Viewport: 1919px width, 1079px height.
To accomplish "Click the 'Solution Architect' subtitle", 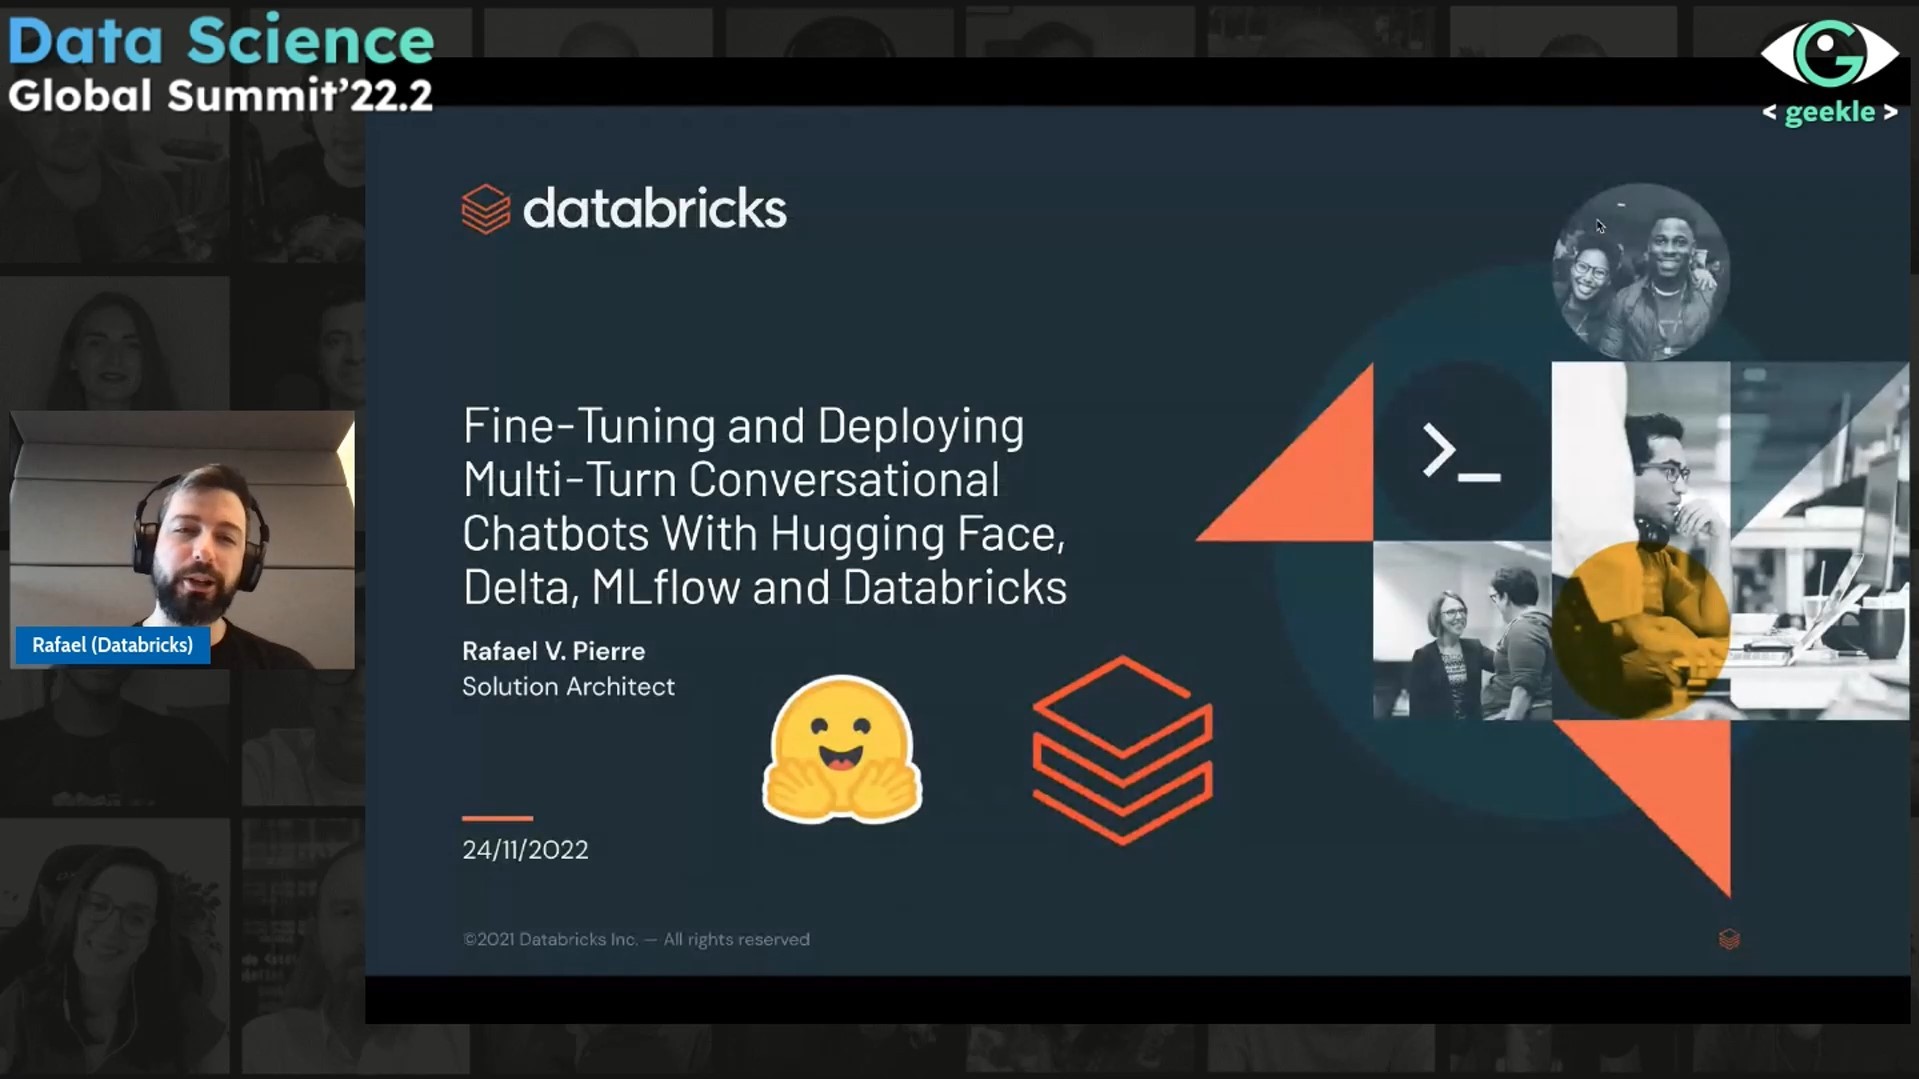I will pyautogui.click(x=568, y=687).
